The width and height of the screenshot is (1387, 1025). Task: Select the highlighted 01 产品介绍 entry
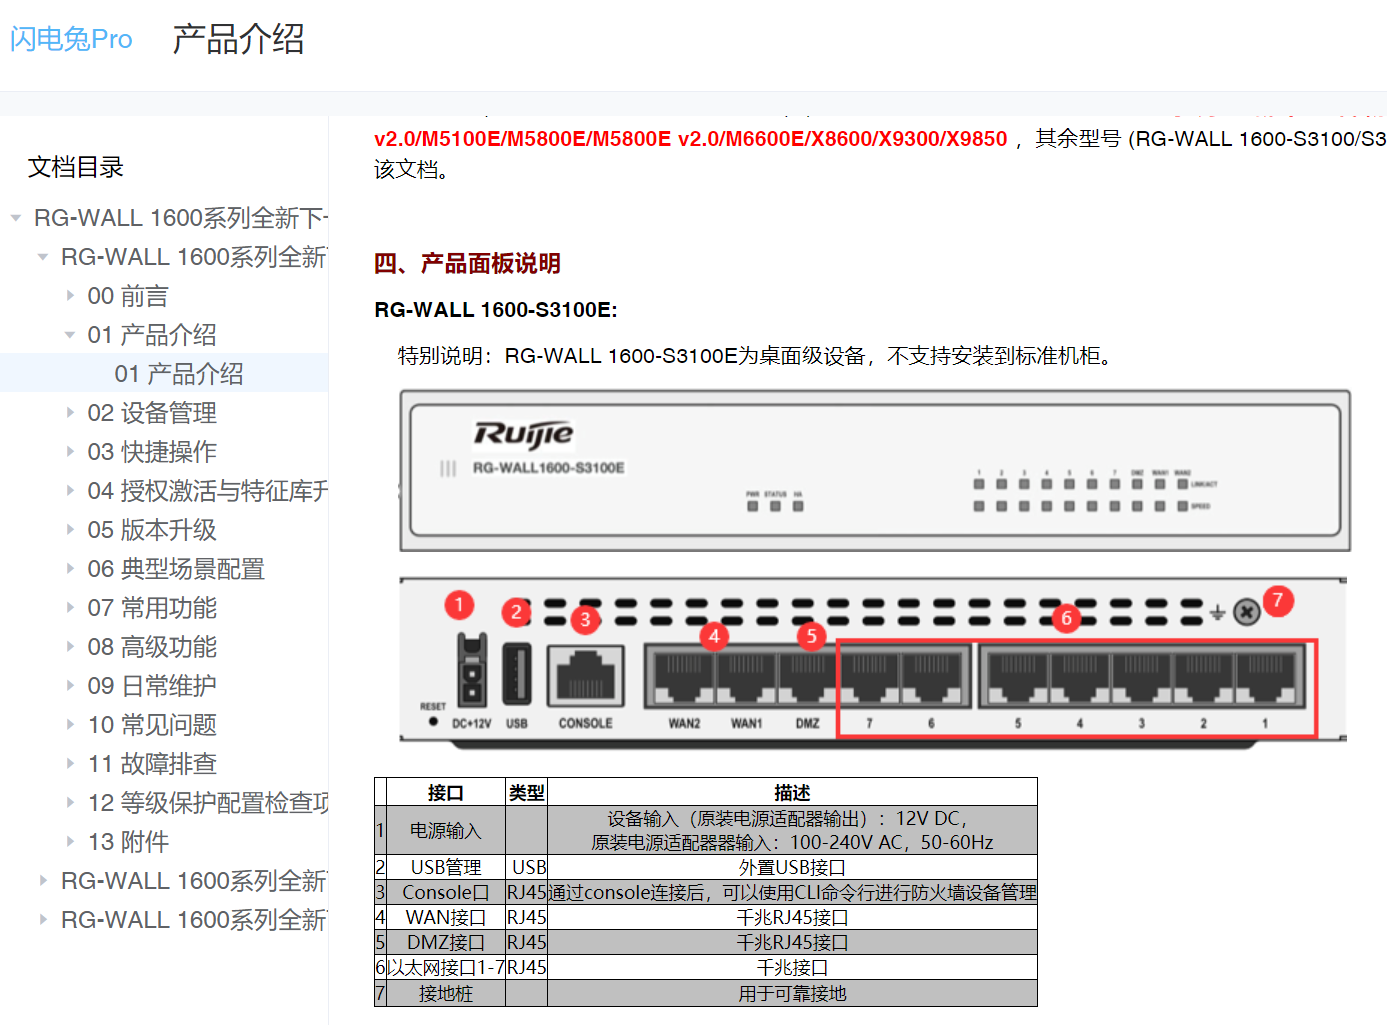(180, 373)
